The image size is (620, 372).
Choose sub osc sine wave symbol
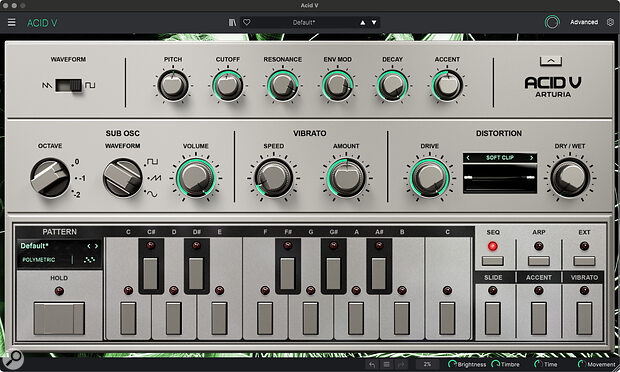pyautogui.click(x=152, y=194)
